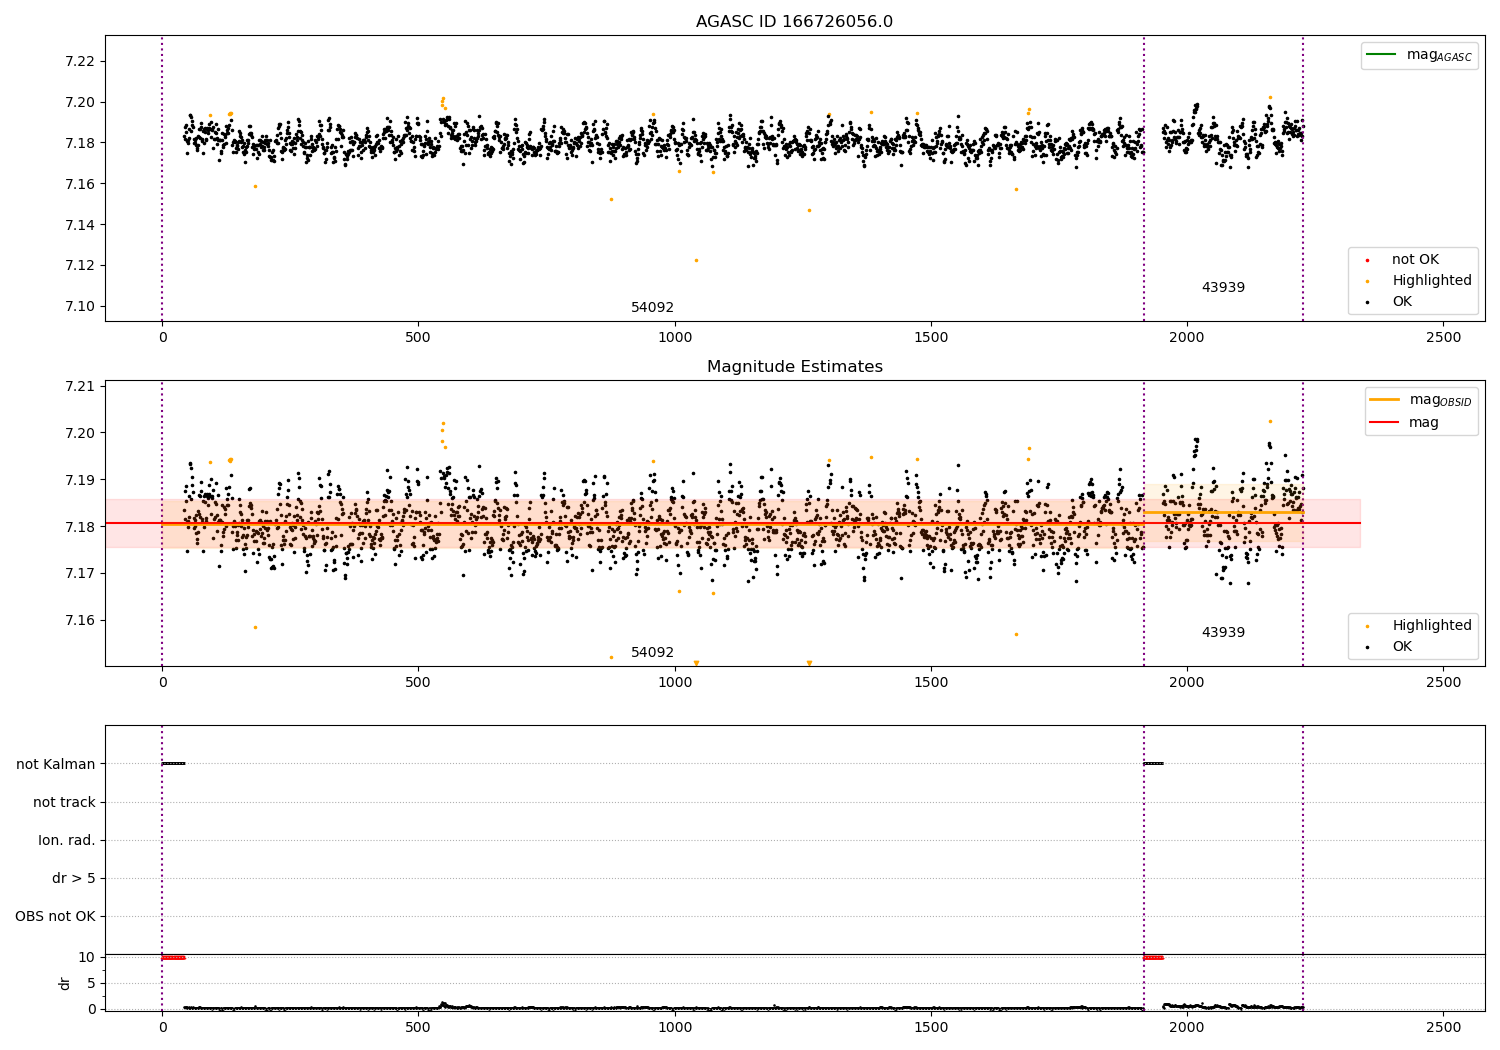
Task: Click red line swatch beside 'mag' legend
Action: pyautogui.click(x=1385, y=423)
